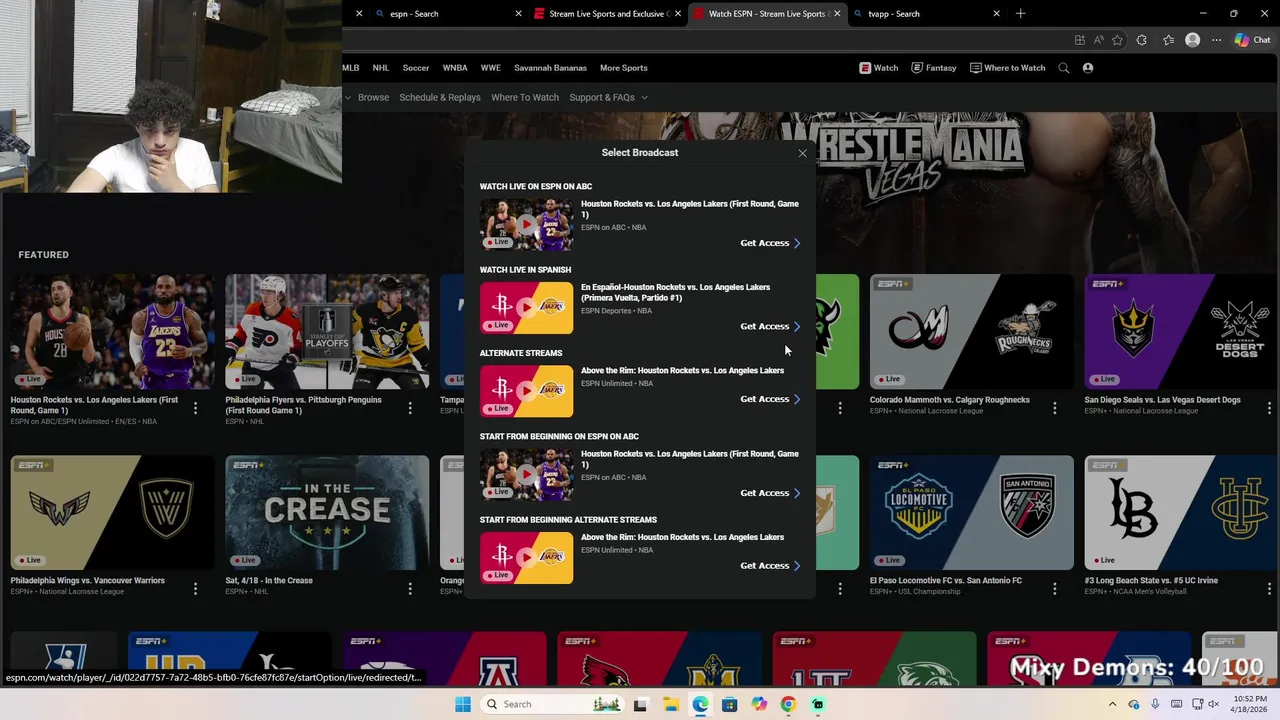Open the Watch link with red icon

point(879,68)
